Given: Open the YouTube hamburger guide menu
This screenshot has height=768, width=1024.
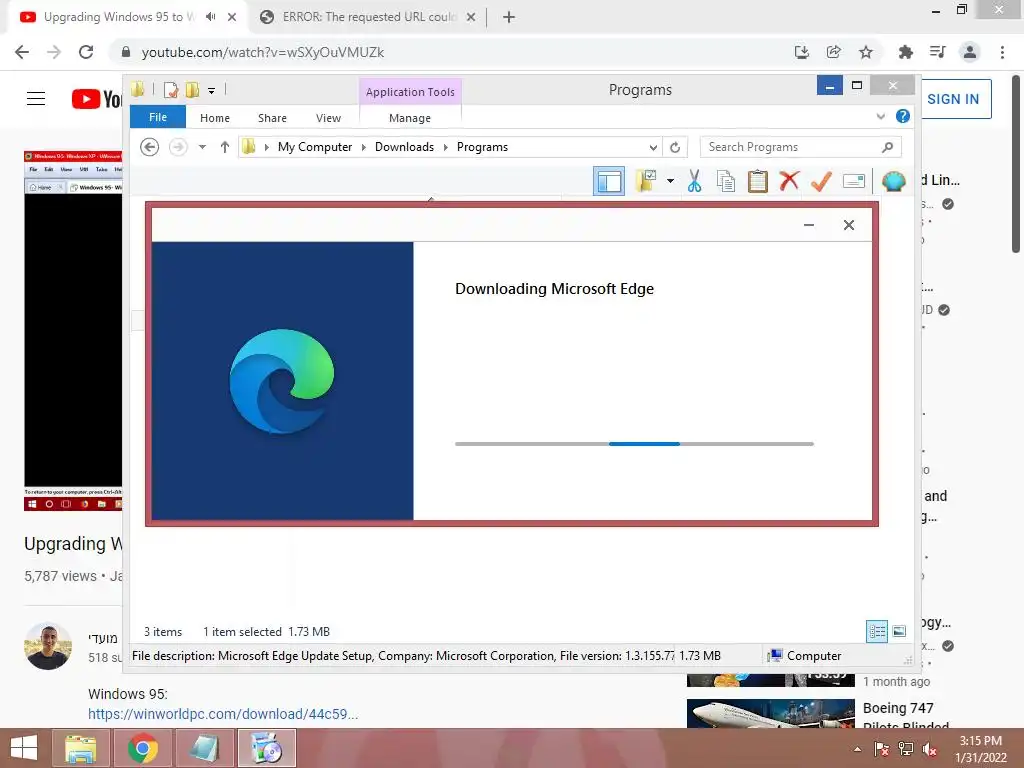Looking at the screenshot, I should [x=36, y=99].
